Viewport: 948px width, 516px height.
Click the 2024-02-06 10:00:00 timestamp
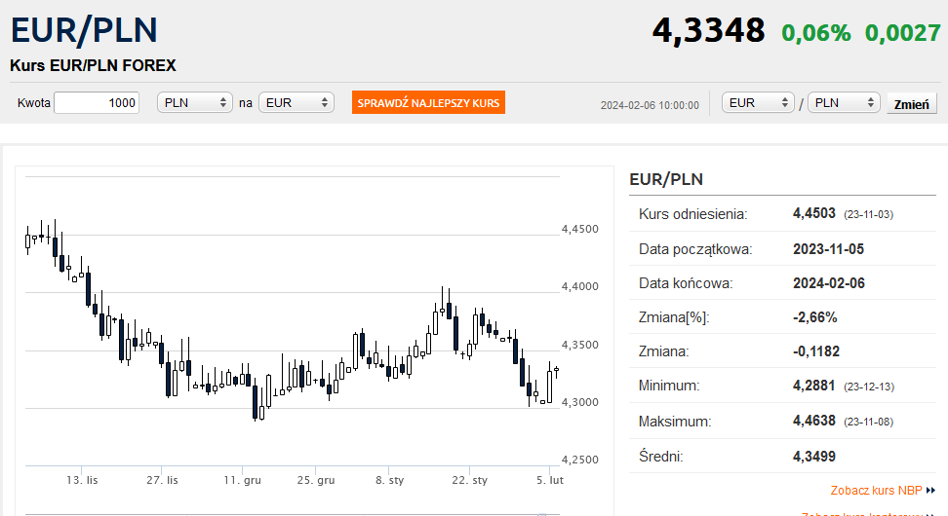650,105
